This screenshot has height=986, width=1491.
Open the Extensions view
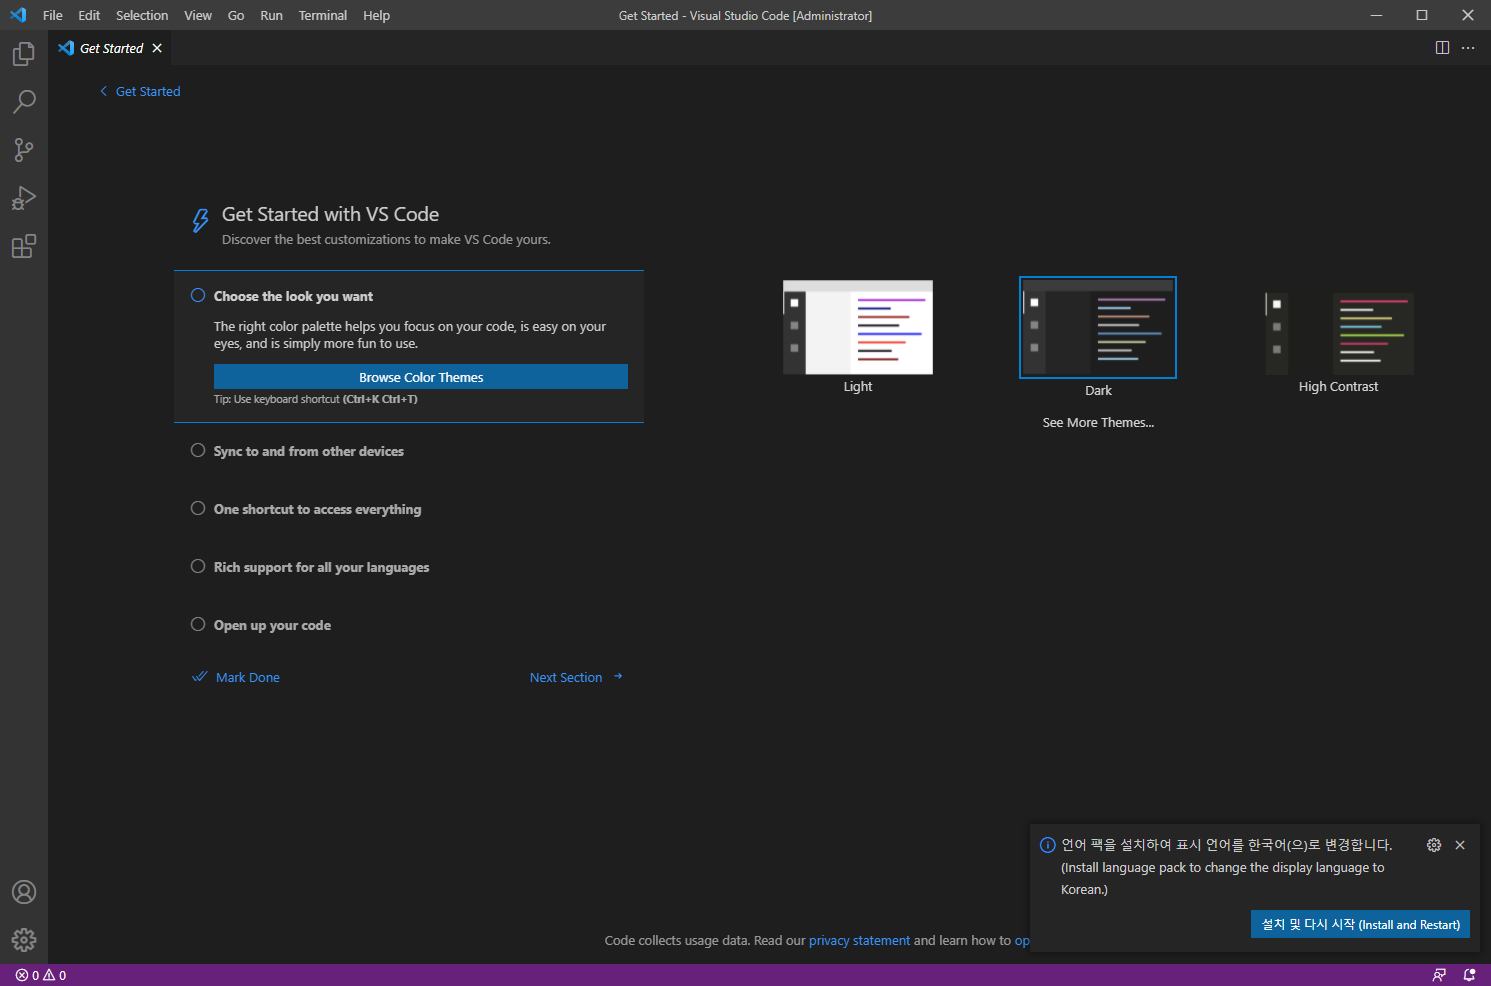[x=24, y=246]
